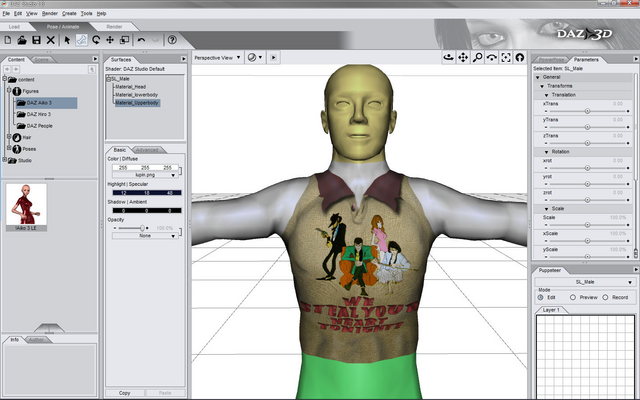Collapse the Translation group
Viewport: 640px width, 400px height.
[x=547, y=95]
